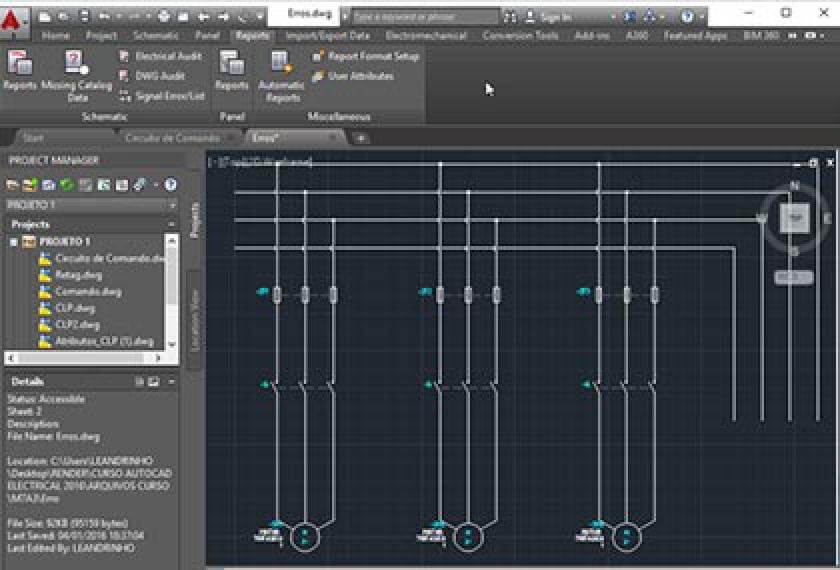Viewport: 840px width, 570px height.
Task: Click the keyword search input field
Action: (425, 17)
